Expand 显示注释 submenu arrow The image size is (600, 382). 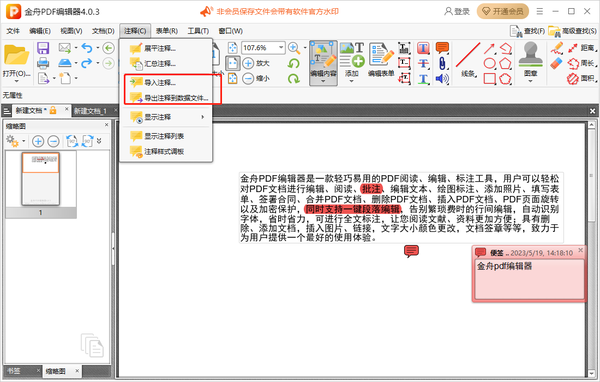coord(203,117)
